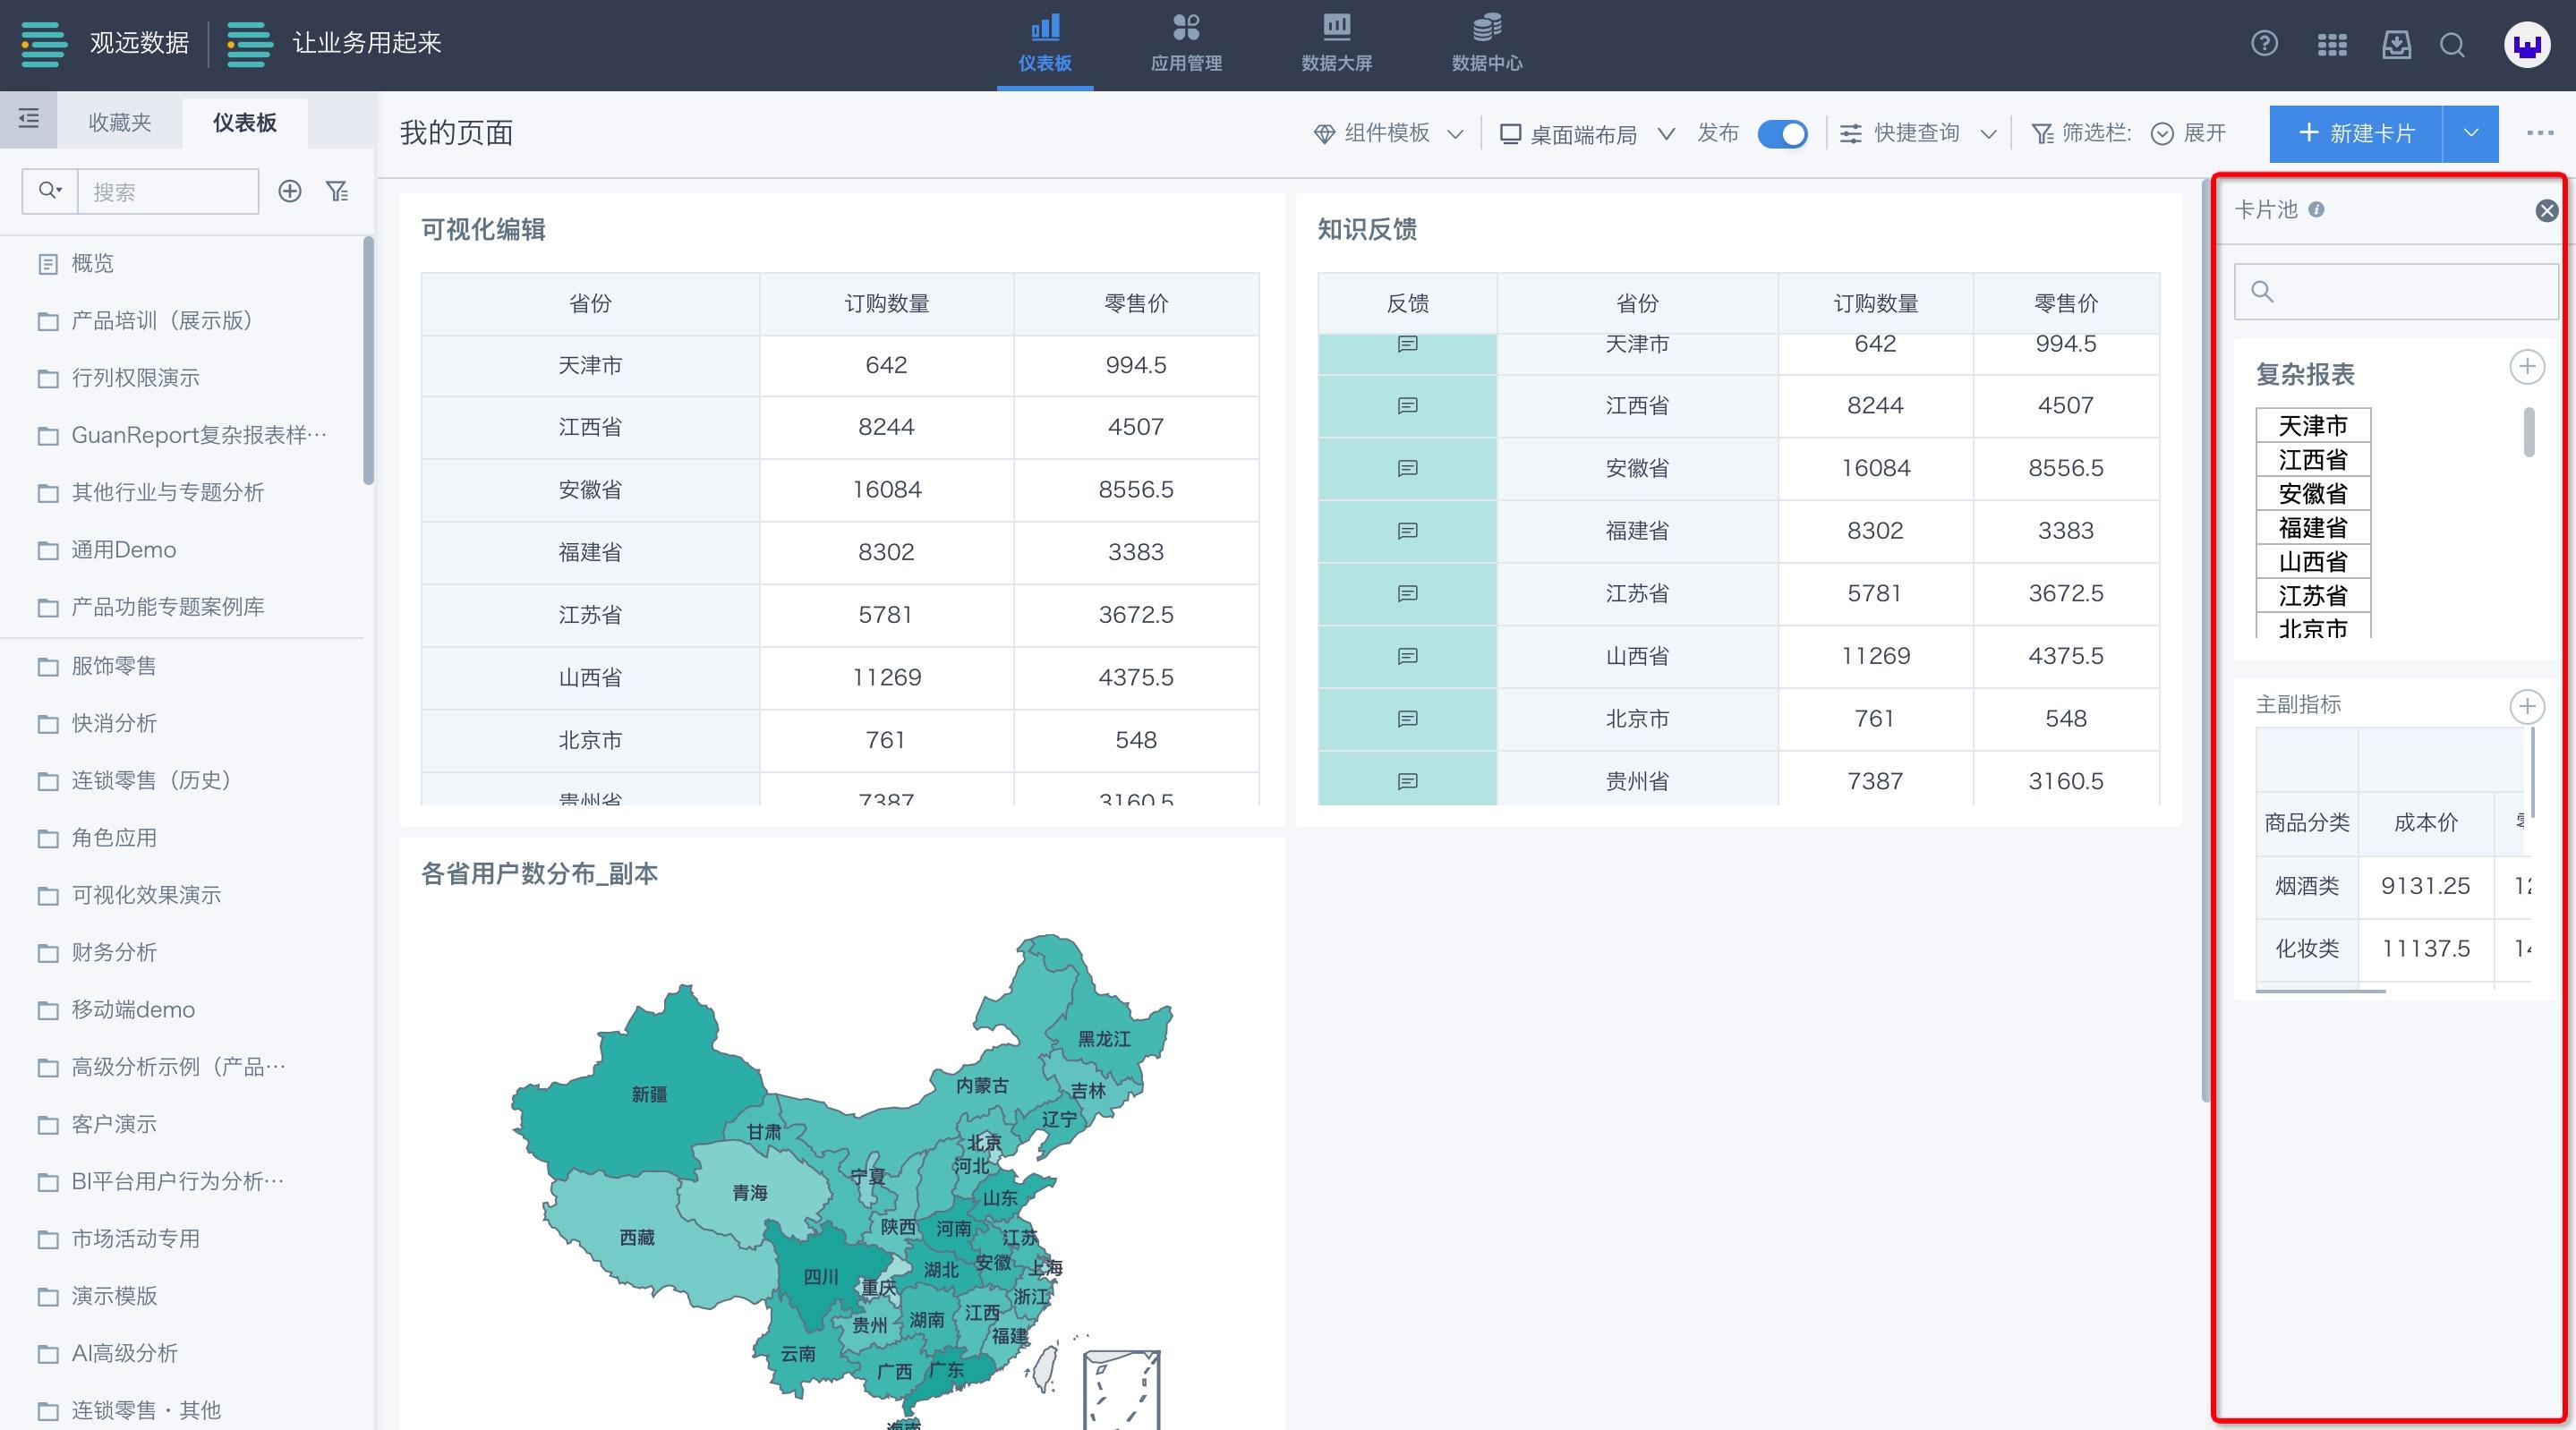
Task: Click the feedback icon in the 安徽省 row
Action: pos(1407,468)
